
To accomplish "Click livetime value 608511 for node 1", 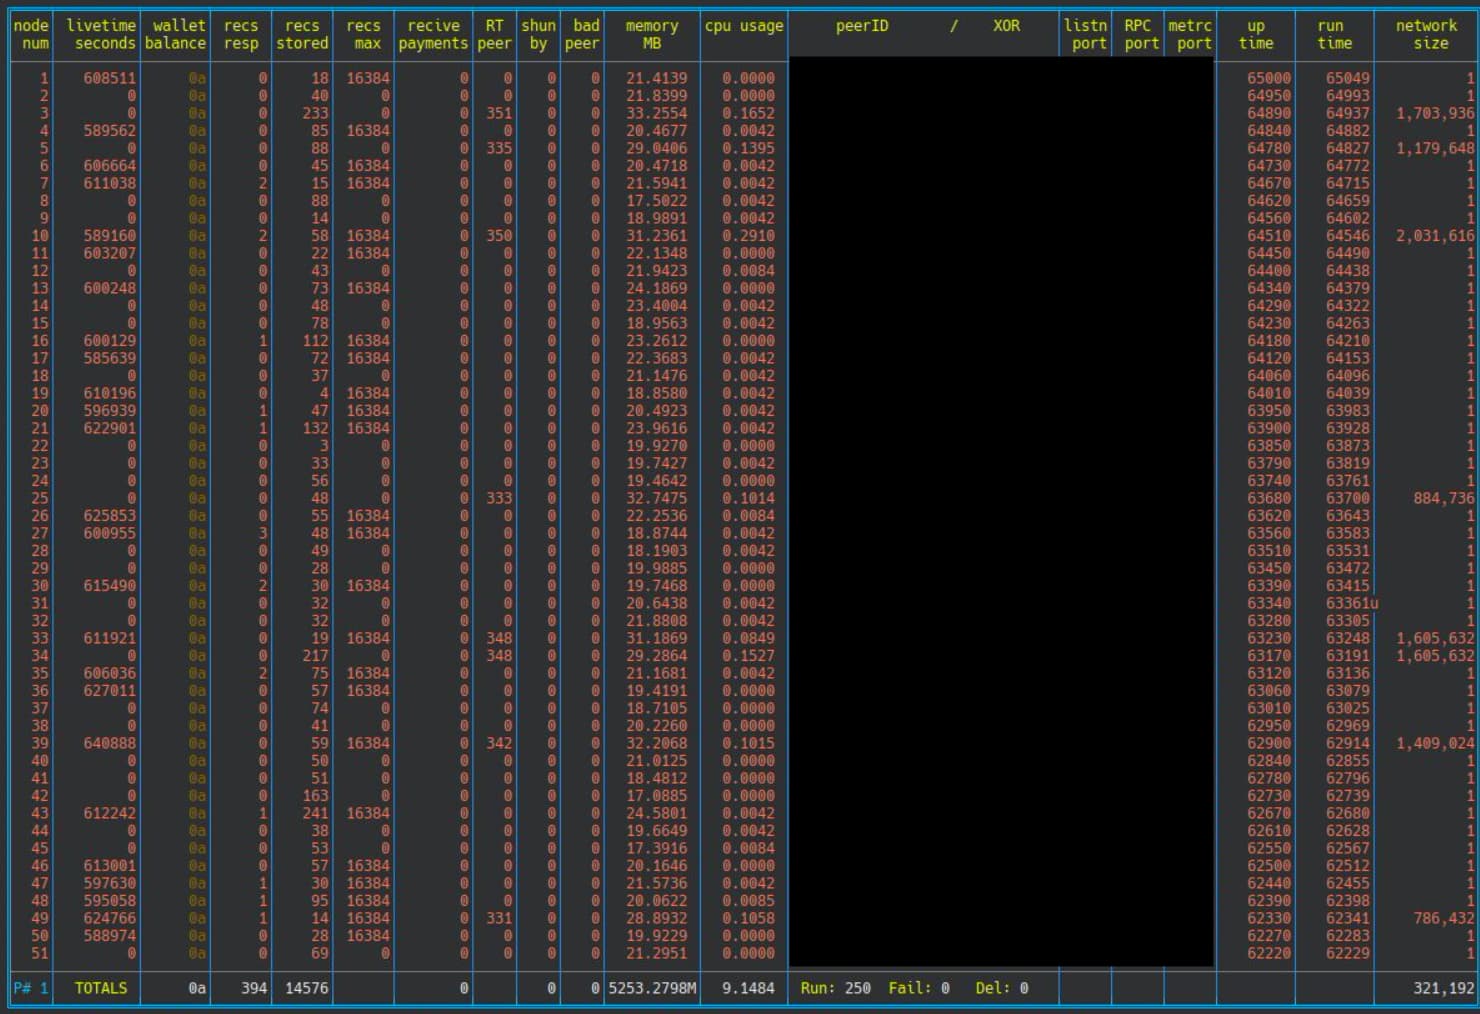I will (109, 78).
